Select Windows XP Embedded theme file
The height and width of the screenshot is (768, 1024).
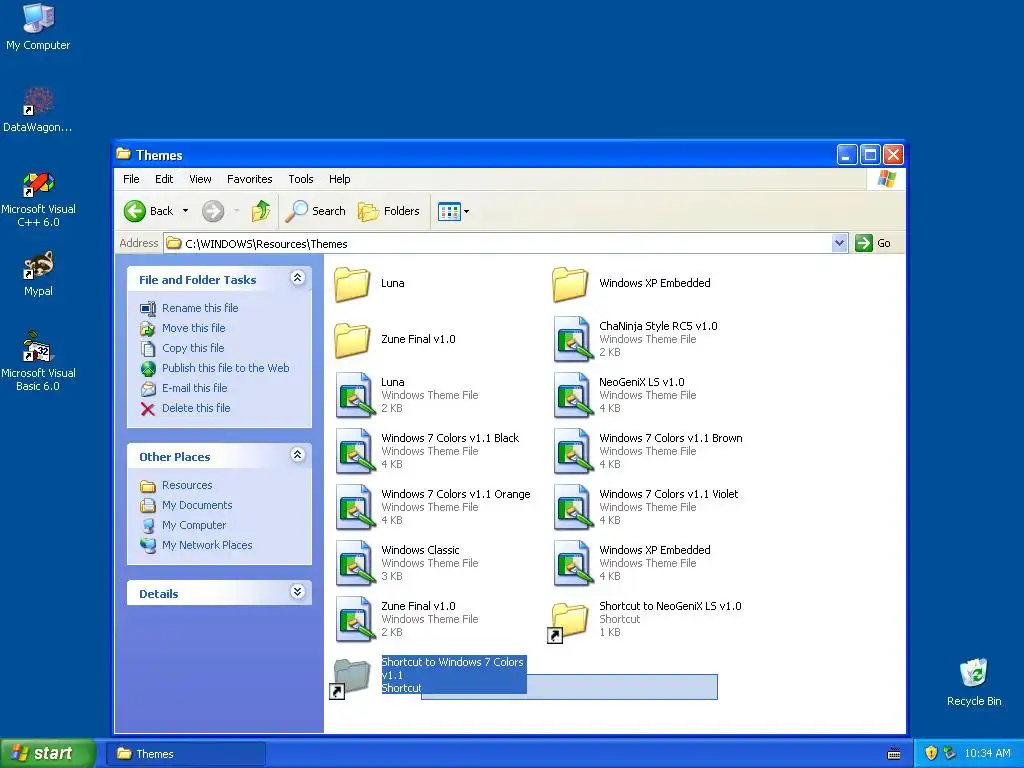click(x=632, y=564)
